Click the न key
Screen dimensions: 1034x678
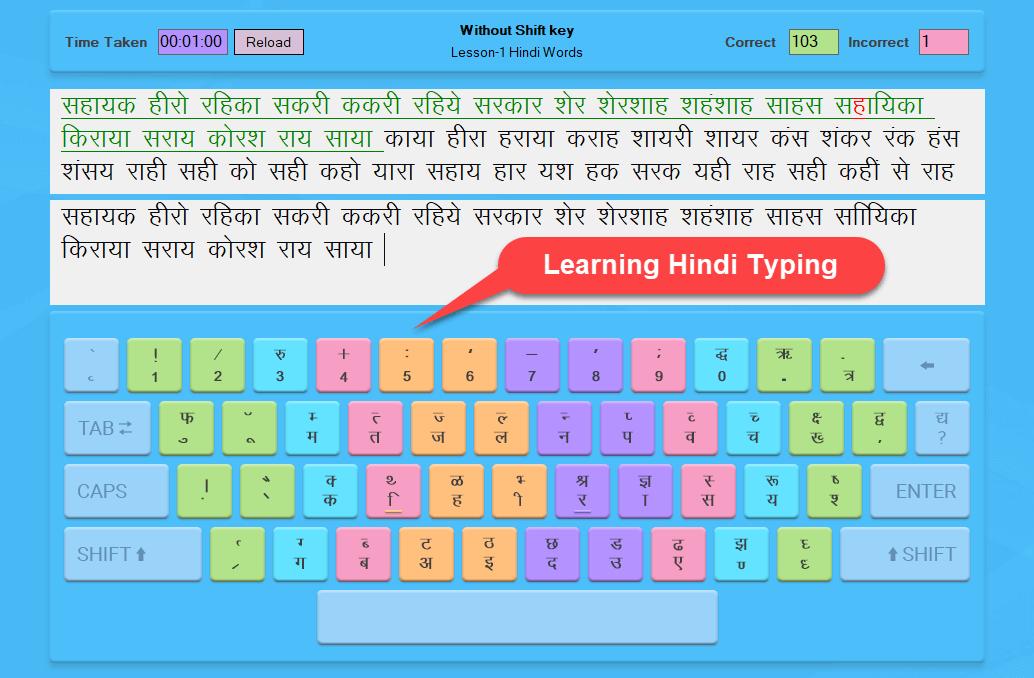point(564,428)
